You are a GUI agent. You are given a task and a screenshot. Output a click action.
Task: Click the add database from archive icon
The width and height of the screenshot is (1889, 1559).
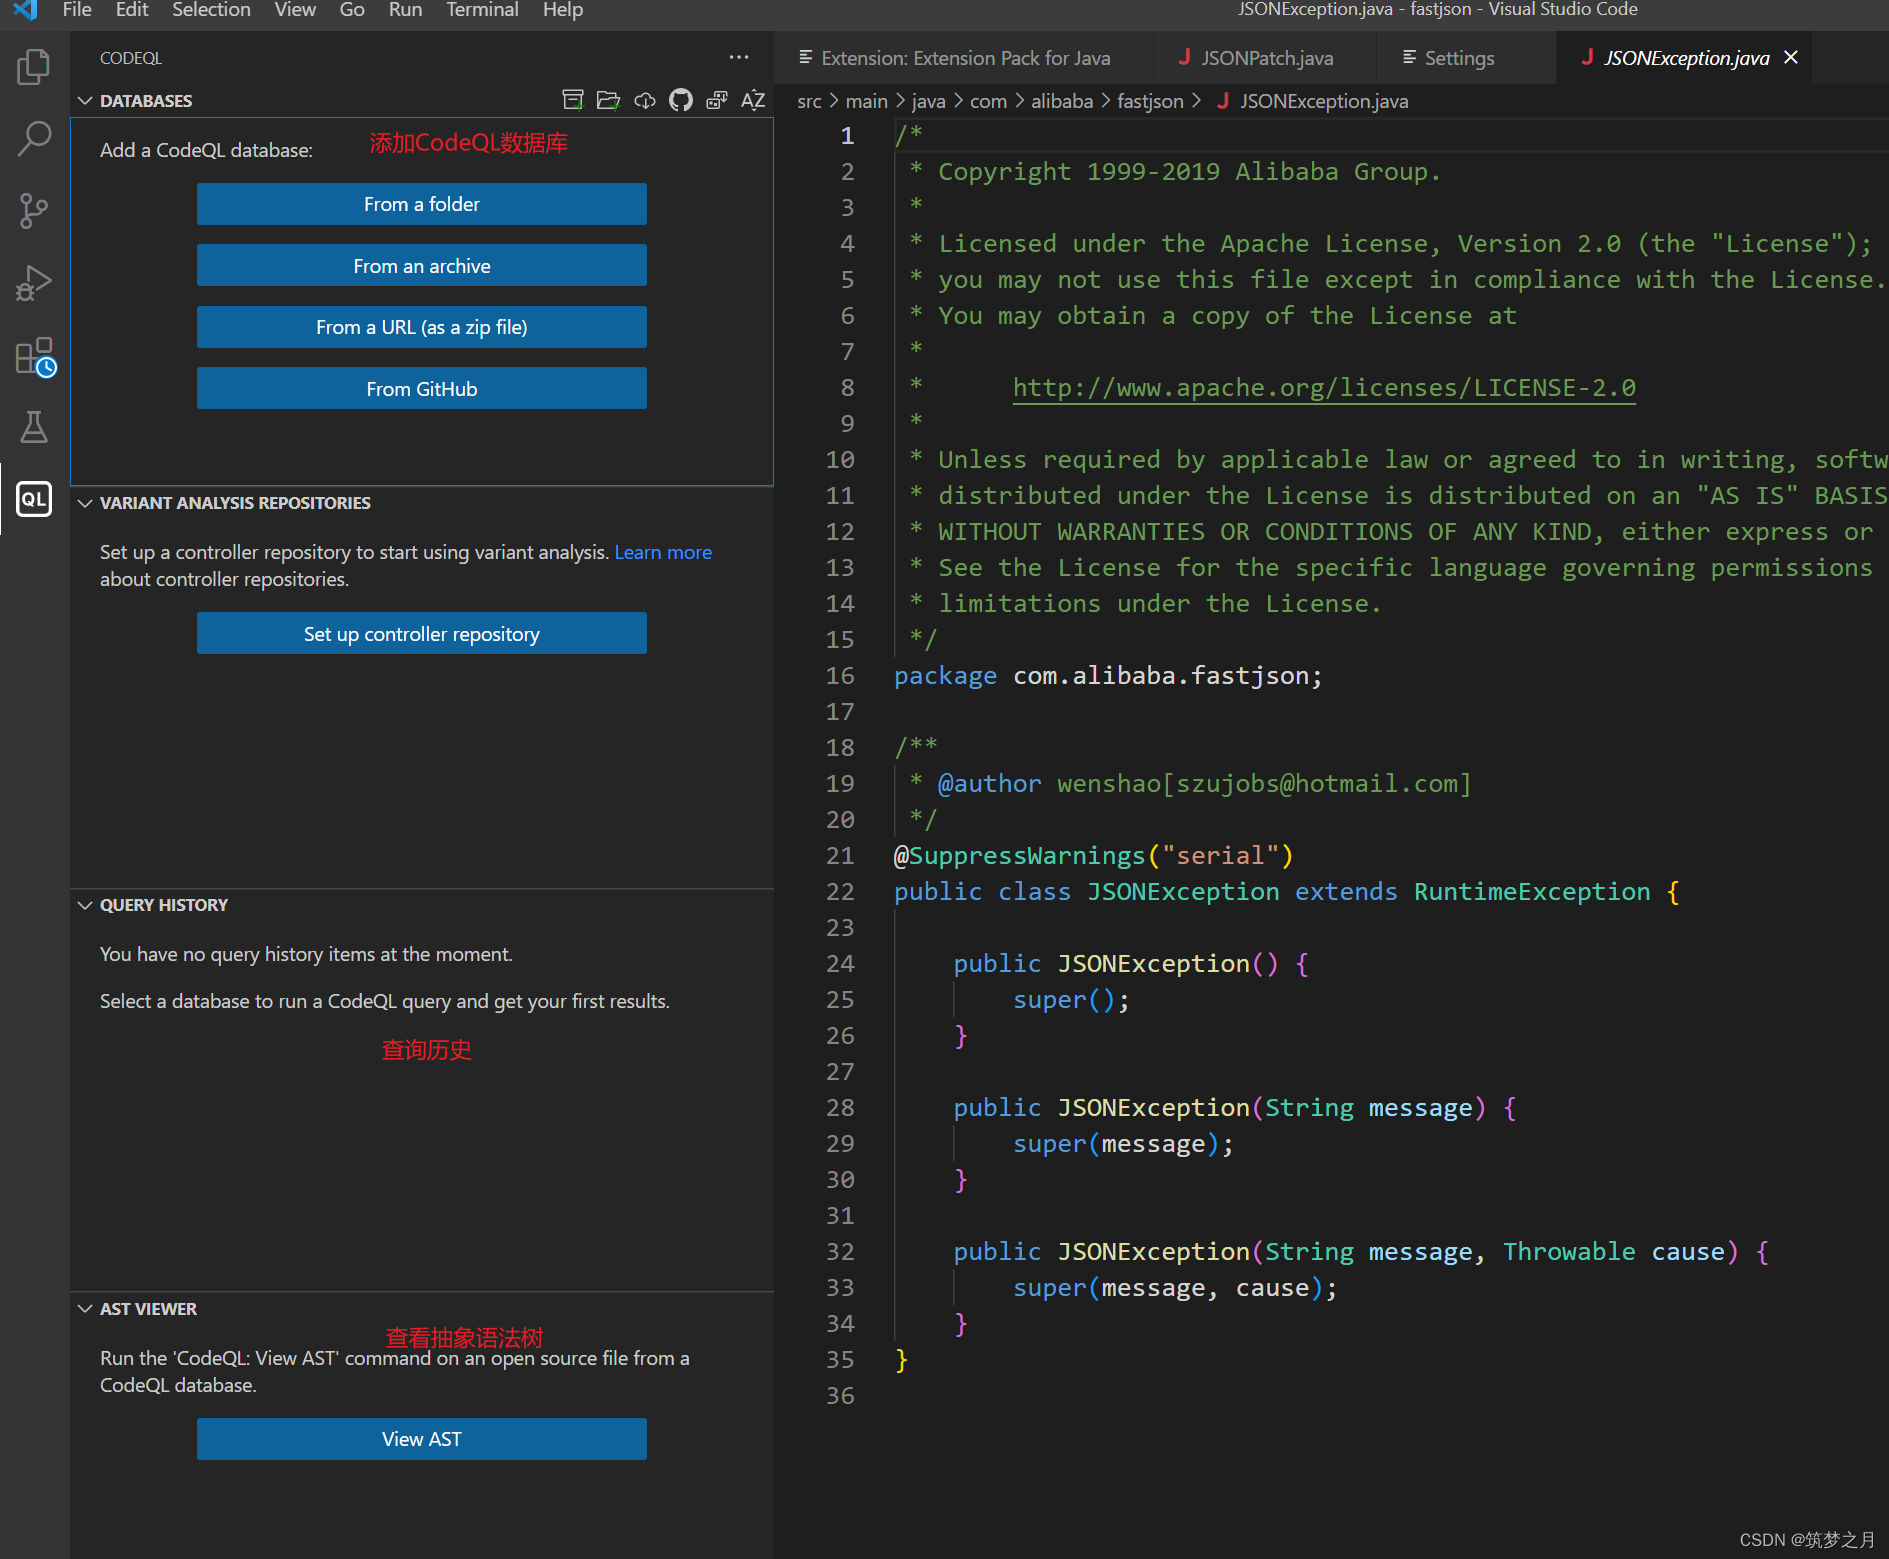tap(573, 100)
